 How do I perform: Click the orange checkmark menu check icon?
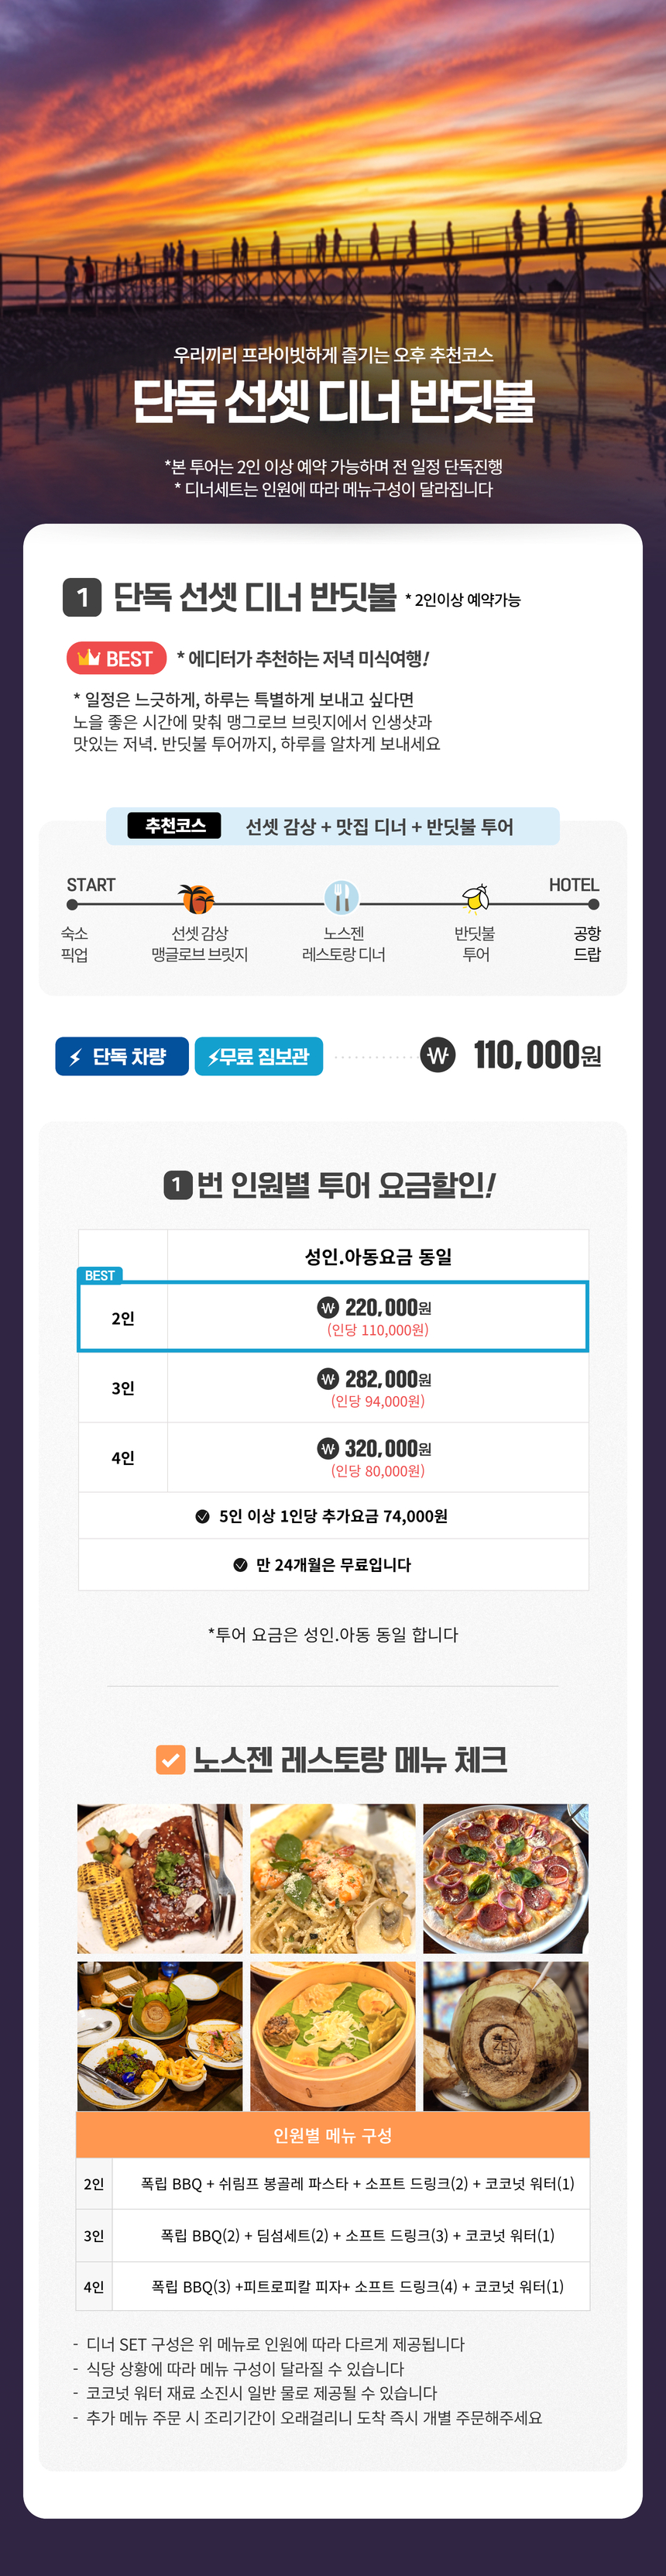coord(171,1759)
